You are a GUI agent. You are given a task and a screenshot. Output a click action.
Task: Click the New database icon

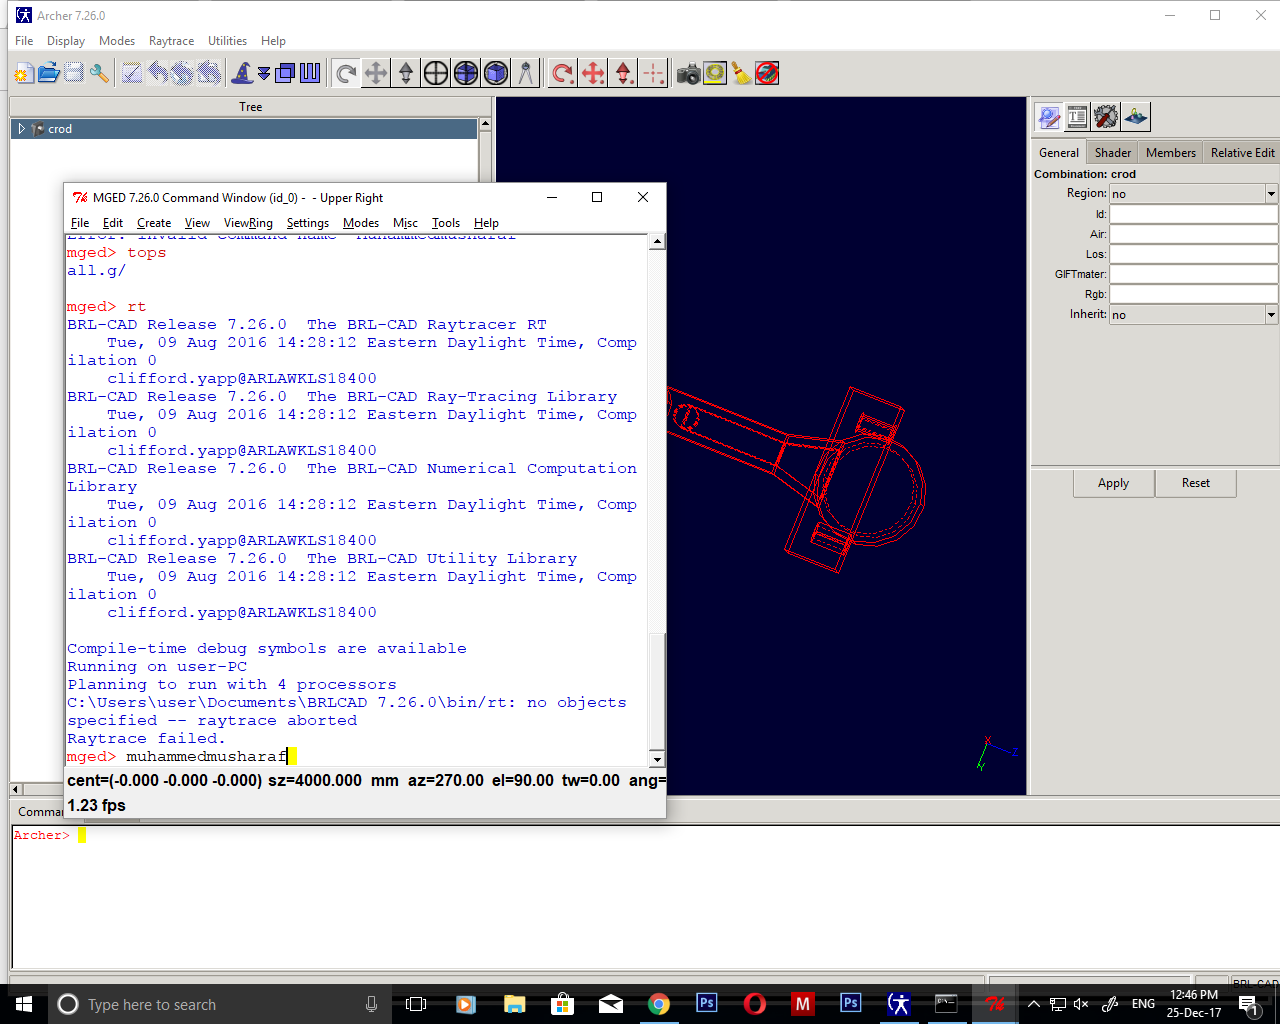point(23,73)
